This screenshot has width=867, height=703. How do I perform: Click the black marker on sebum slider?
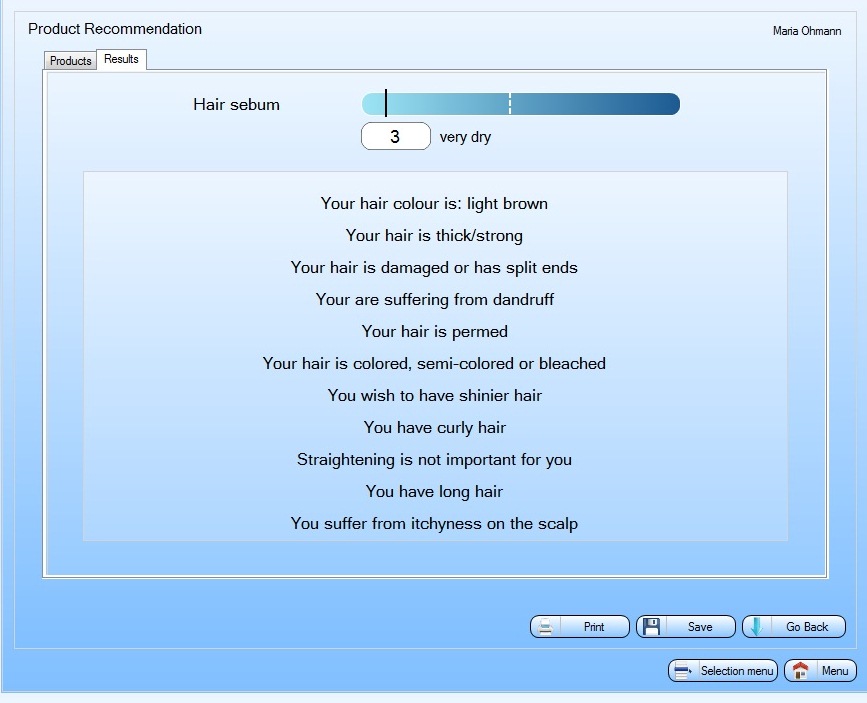pos(386,103)
